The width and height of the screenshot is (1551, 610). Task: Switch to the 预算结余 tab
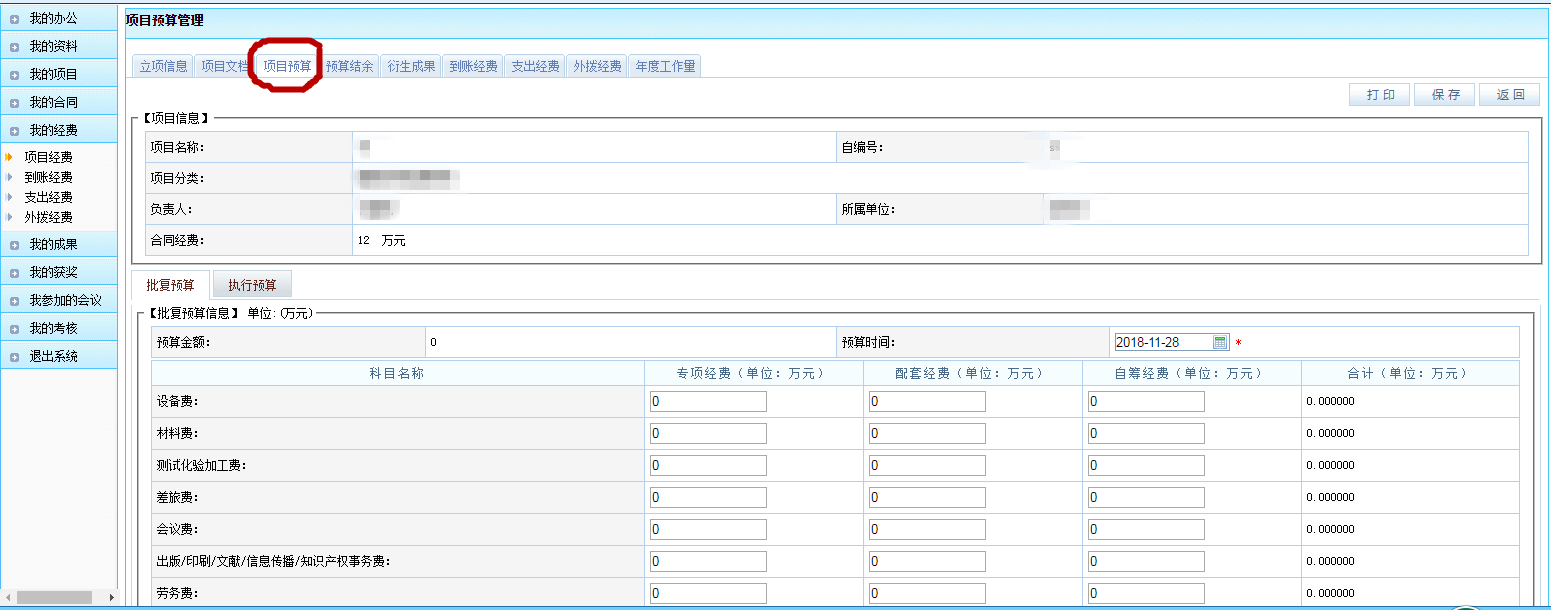[x=349, y=66]
